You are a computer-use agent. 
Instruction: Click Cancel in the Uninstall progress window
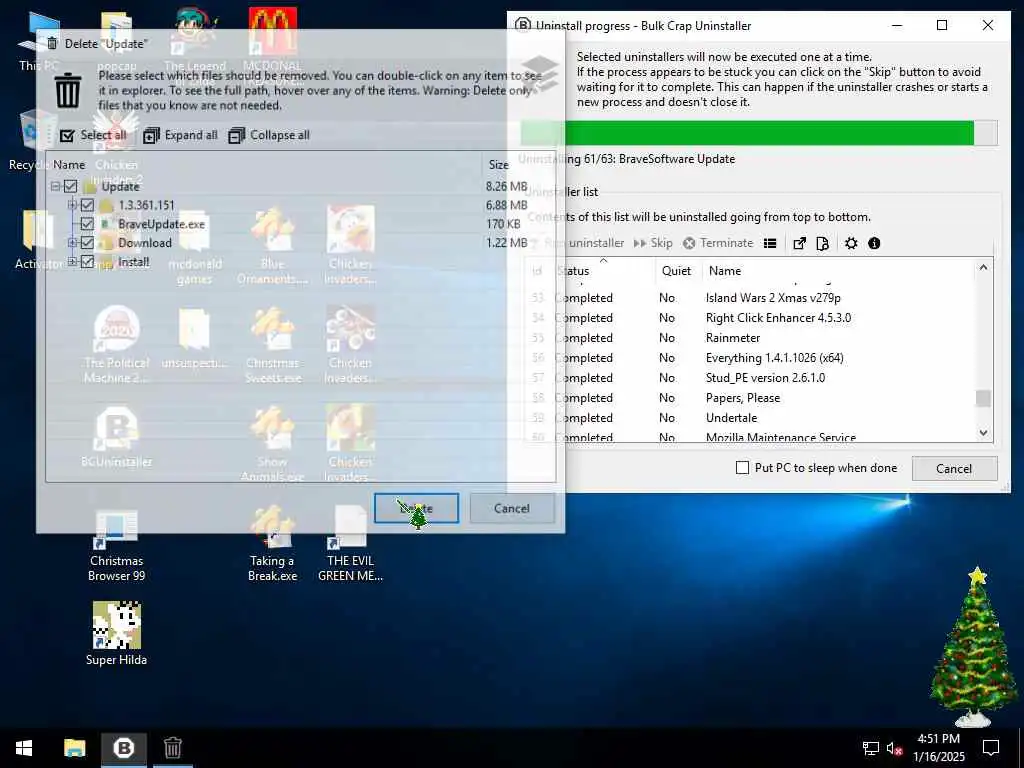pos(954,468)
